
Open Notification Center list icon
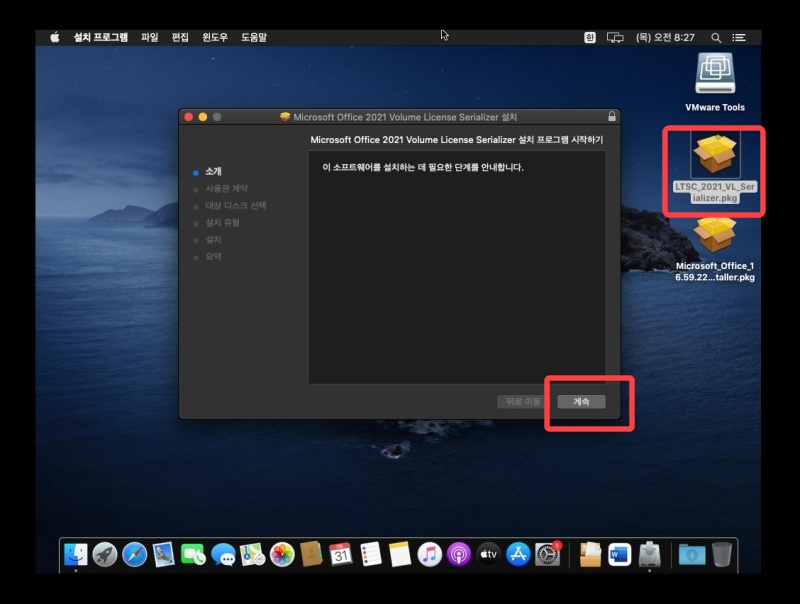point(739,37)
